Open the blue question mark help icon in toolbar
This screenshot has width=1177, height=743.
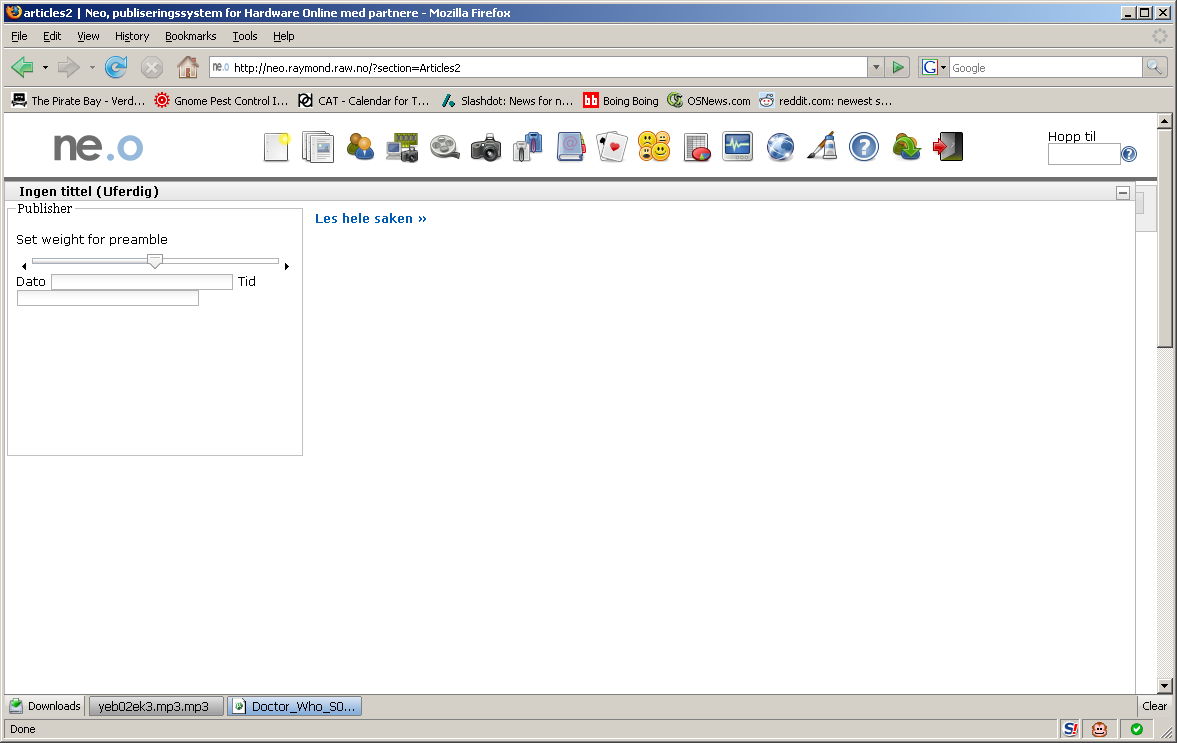864,147
